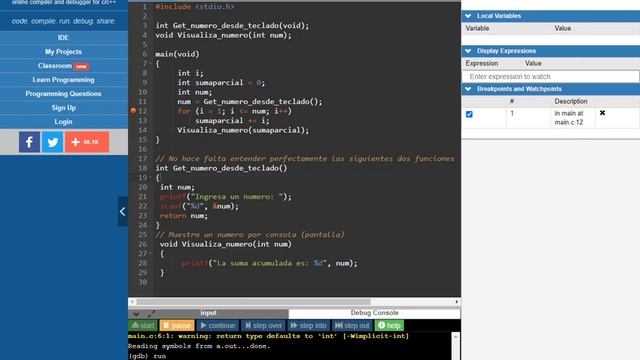Open debugger help button
The image size is (640, 360).
pyautogui.click(x=389, y=325)
